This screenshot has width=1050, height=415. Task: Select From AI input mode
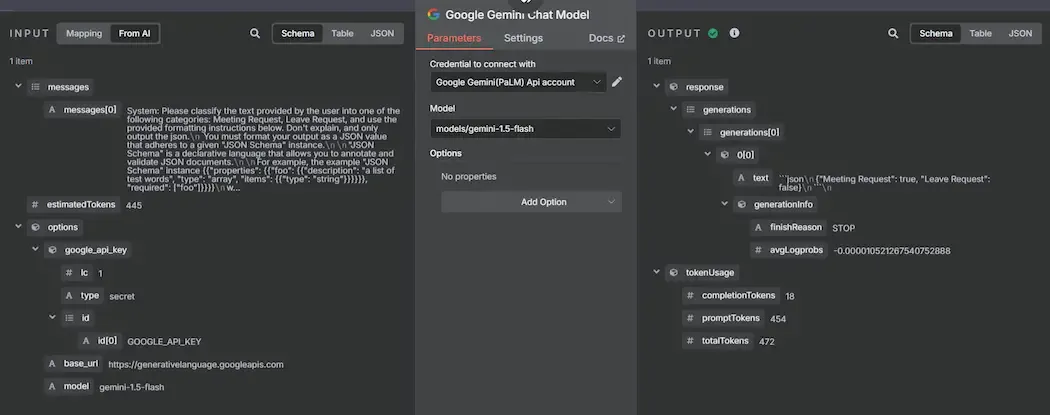[x=135, y=33]
